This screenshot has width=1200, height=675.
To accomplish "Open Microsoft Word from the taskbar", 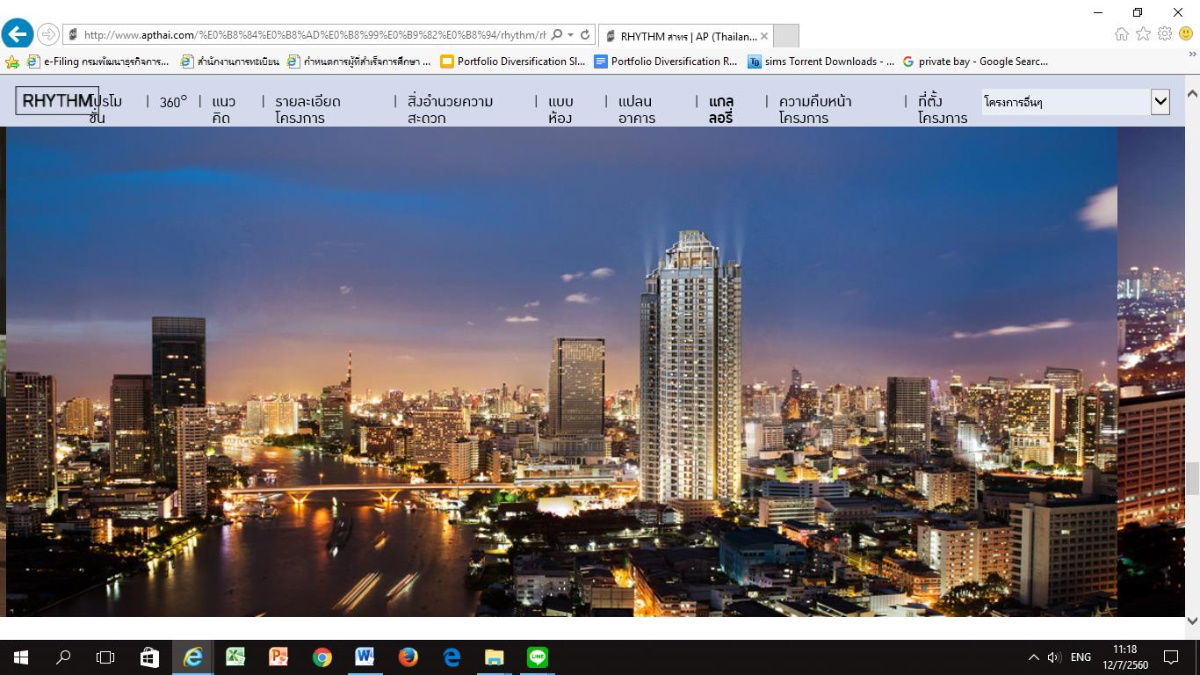I will click(364, 657).
